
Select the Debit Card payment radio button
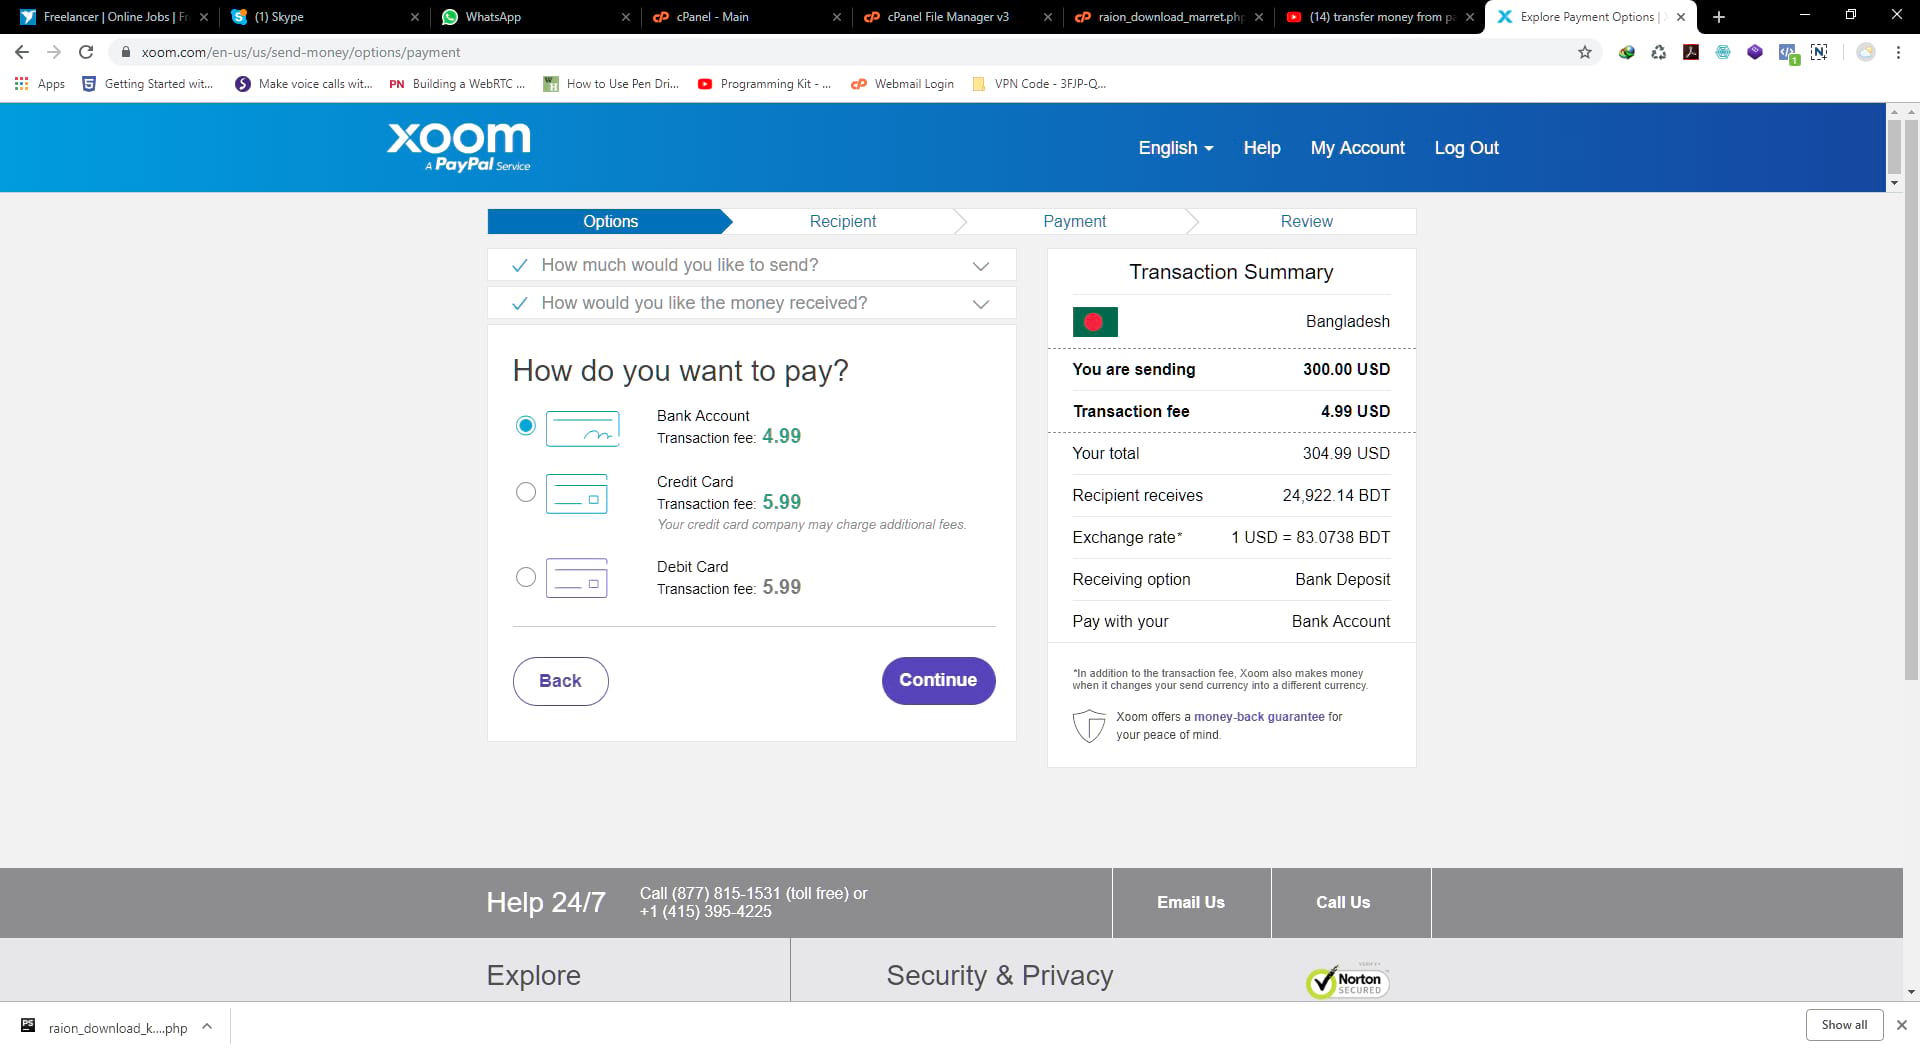point(525,577)
